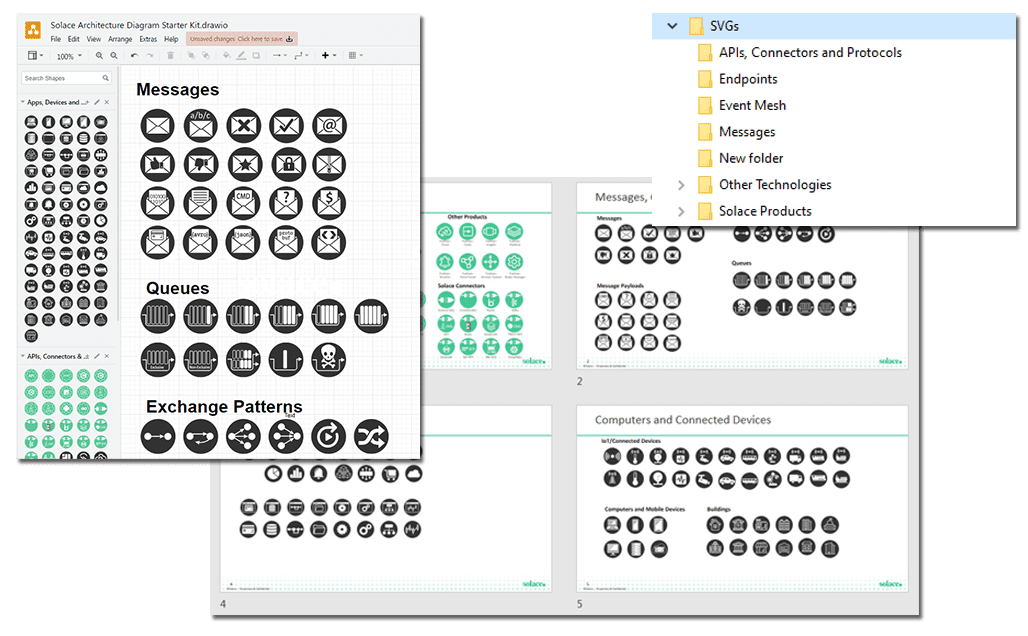Select the plain envelope message shape
Viewport: 1028px width, 636px height.
tap(158, 123)
